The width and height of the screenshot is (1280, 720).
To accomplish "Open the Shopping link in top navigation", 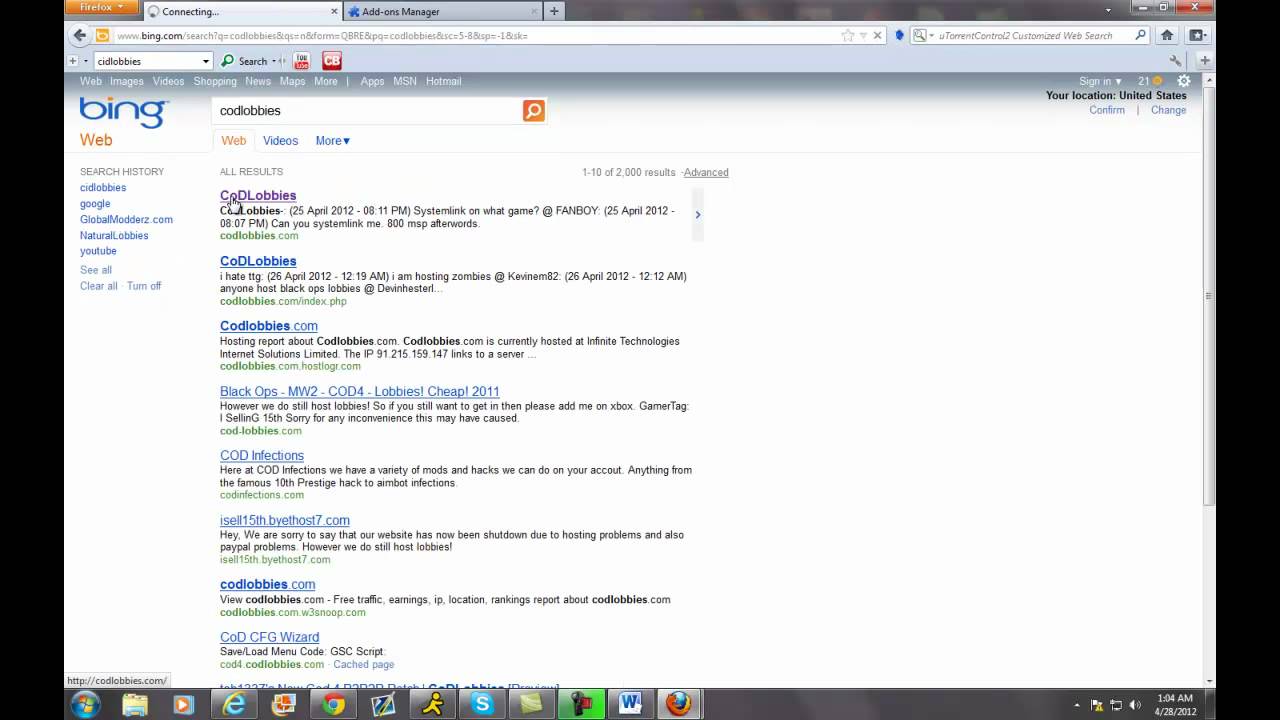I will coord(215,81).
